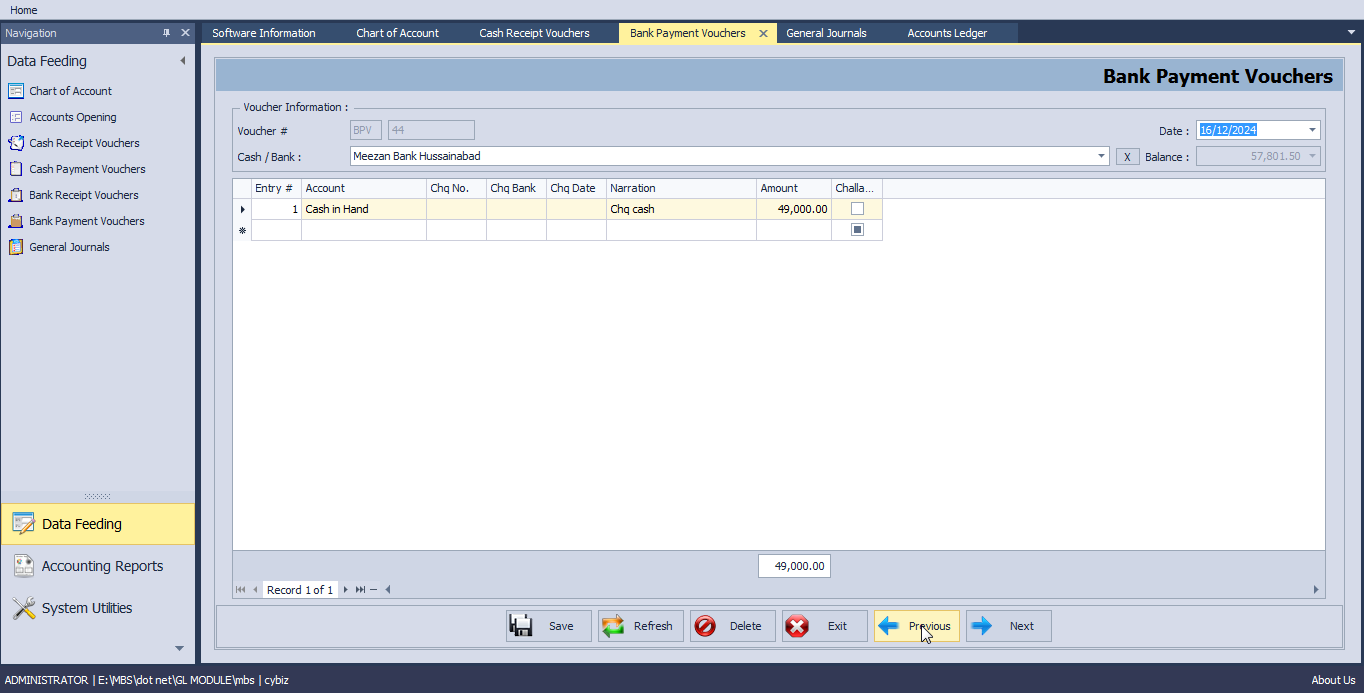Go to last record in navigator
This screenshot has height=693, width=1364.
pos(360,590)
